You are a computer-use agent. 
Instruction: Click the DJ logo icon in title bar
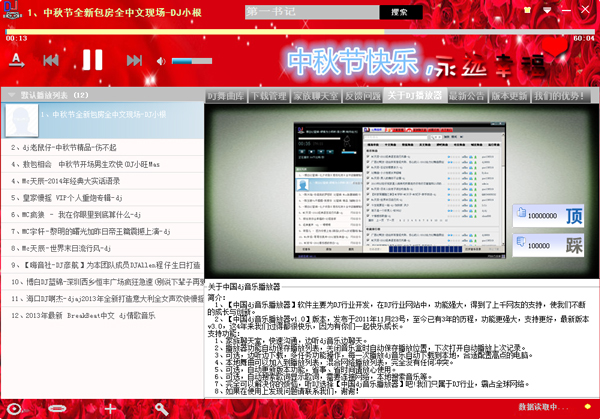click(x=11, y=10)
